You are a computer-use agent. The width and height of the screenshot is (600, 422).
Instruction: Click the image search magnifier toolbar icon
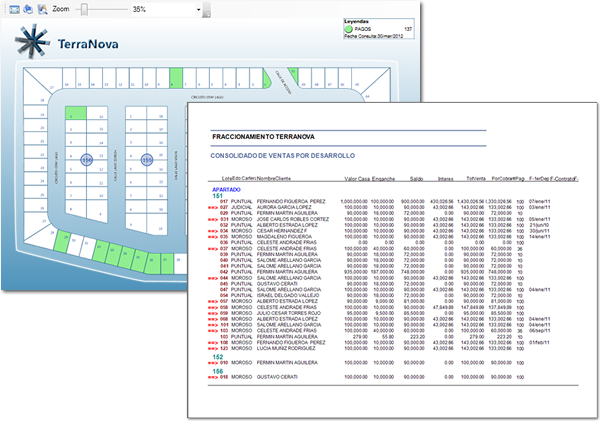click(x=42, y=9)
